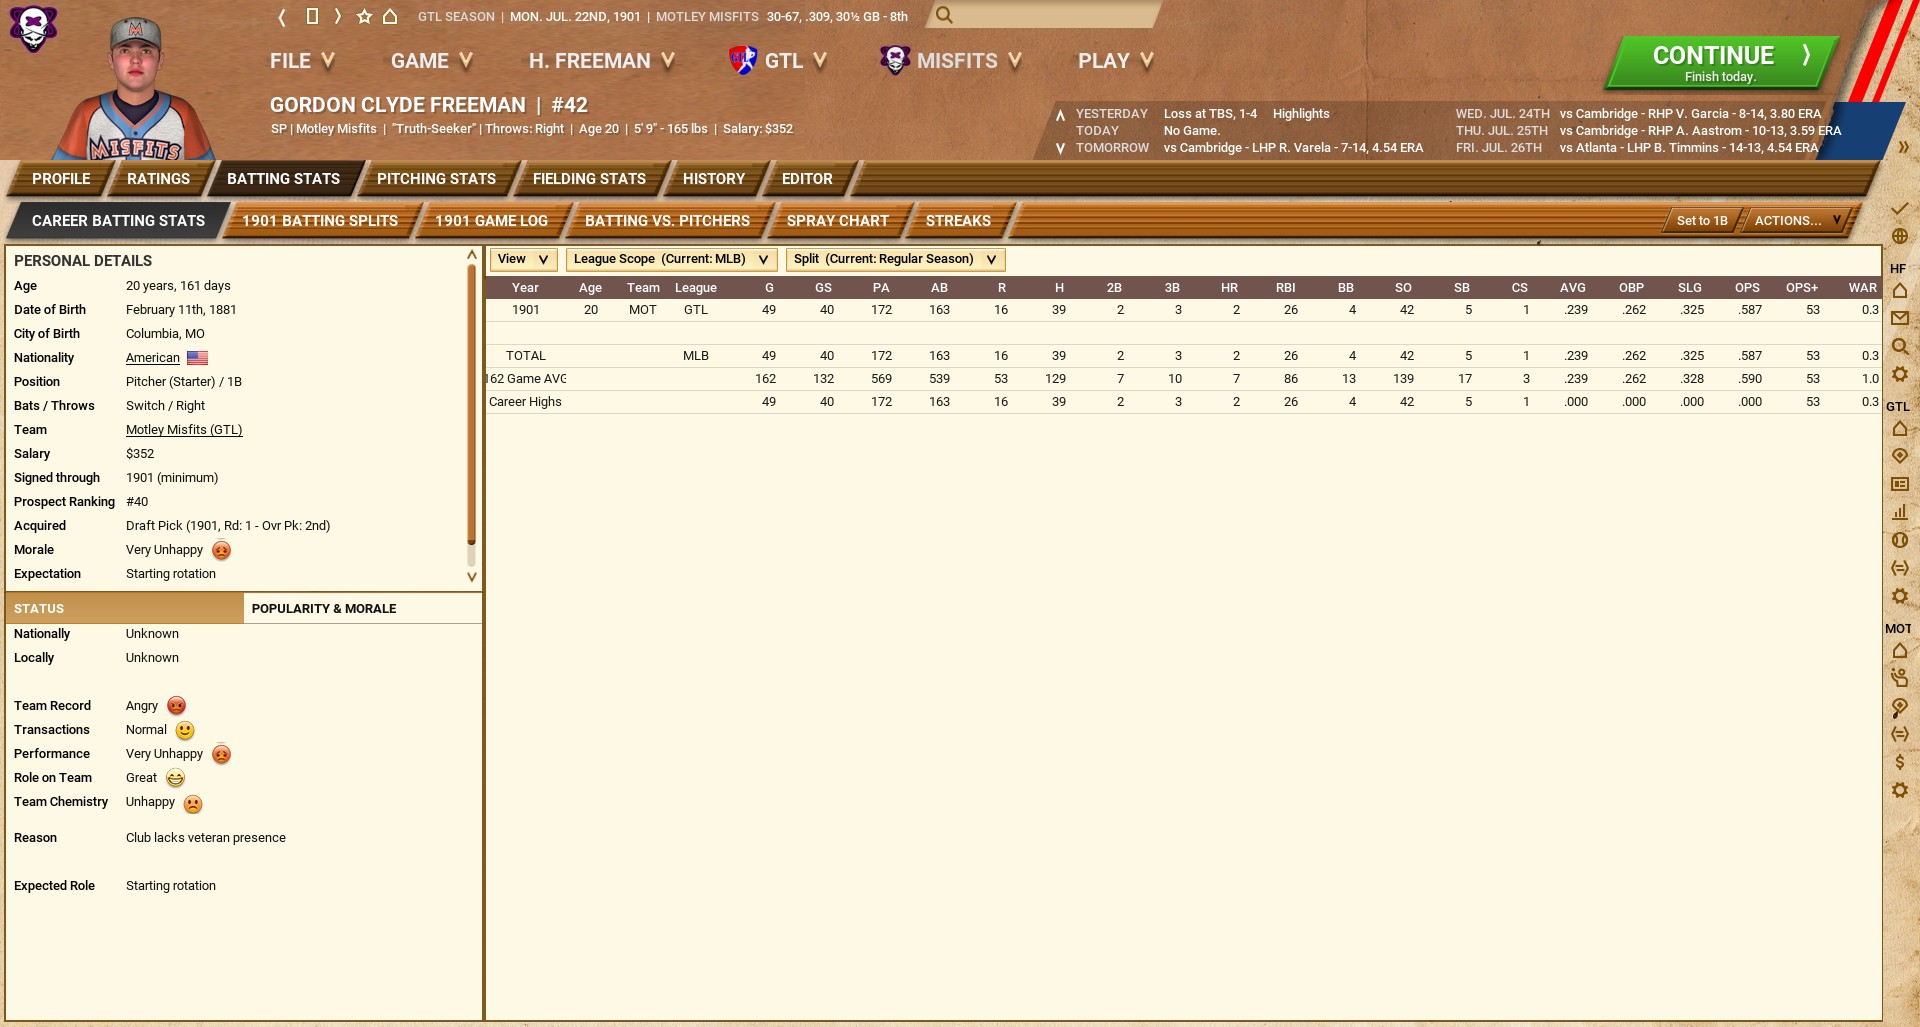Select the POPULARITY & MORALE tab
Image resolution: width=1920 pixels, height=1027 pixels.
point(324,609)
